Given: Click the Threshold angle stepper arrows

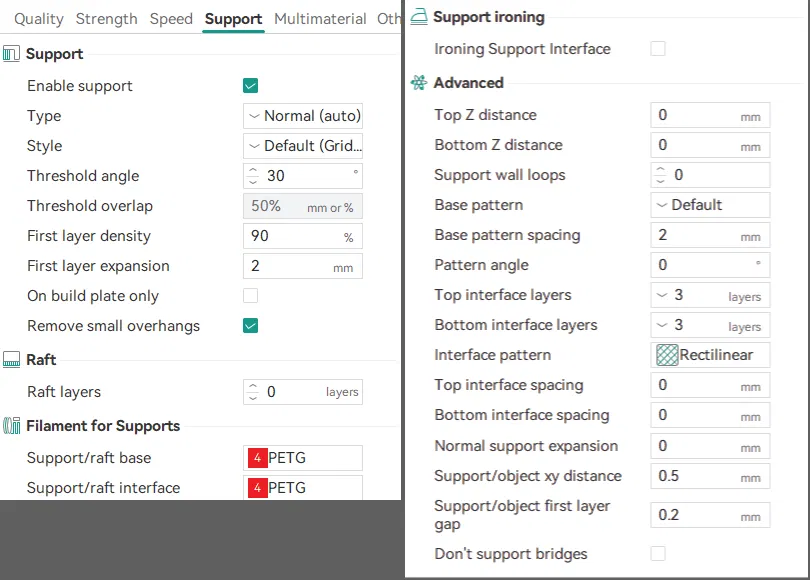Looking at the screenshot, I should (x=253, y=176).
